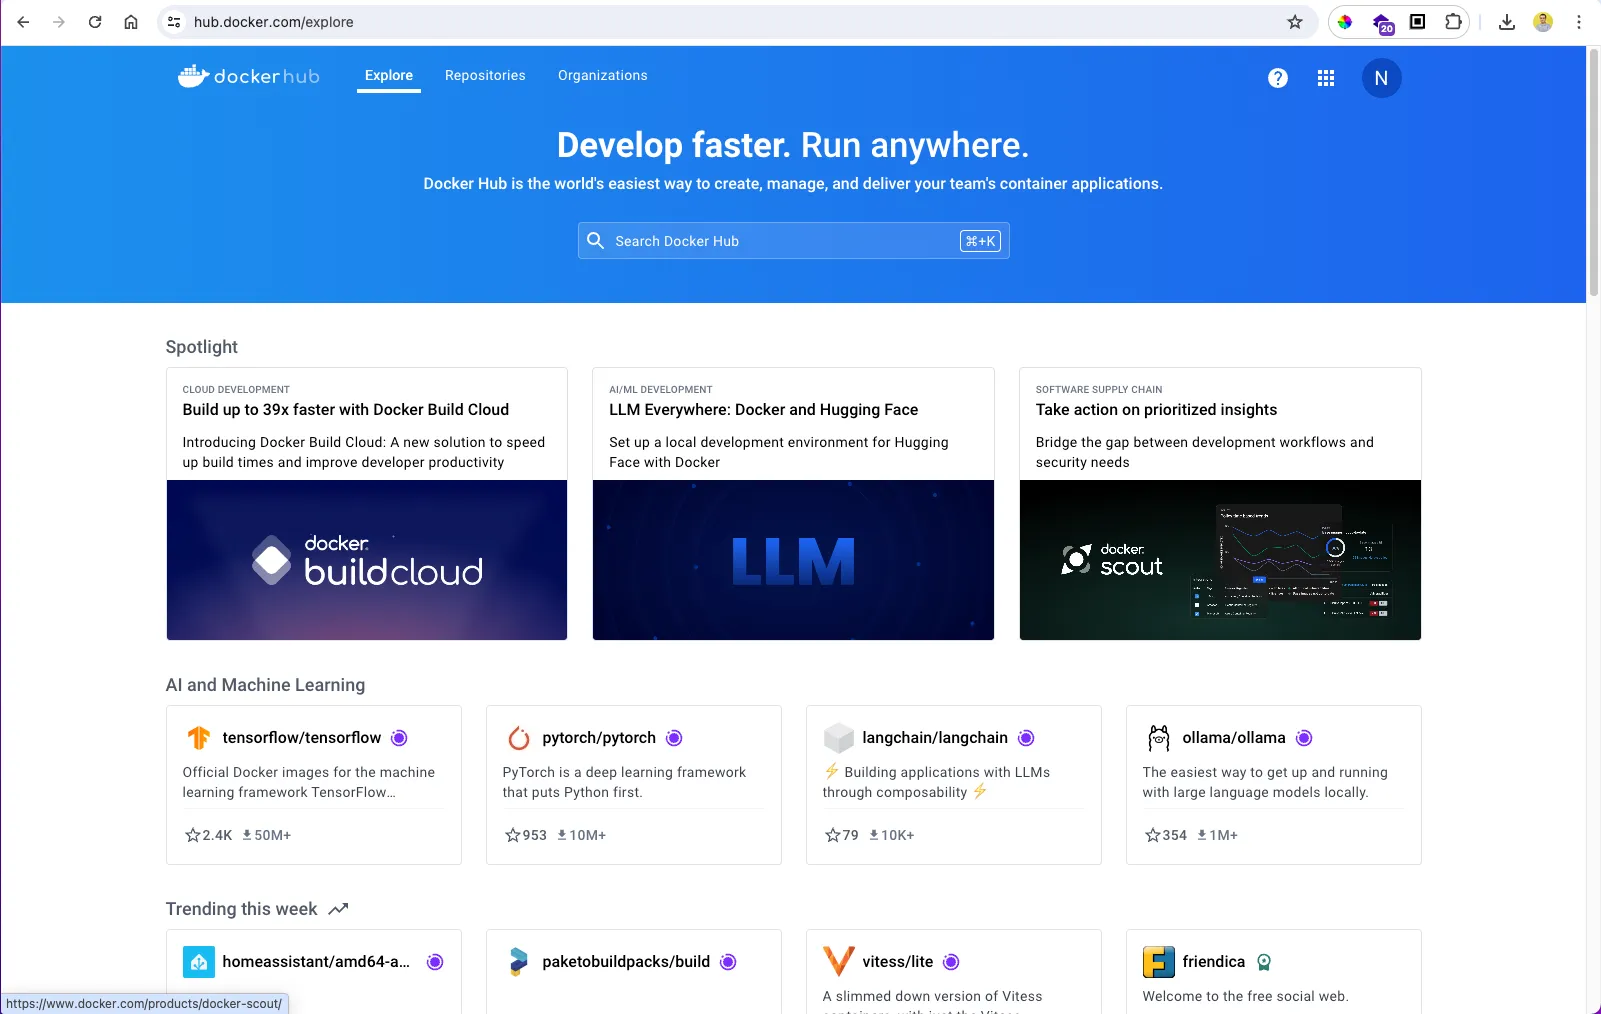1601x1014 pixels.
Task: Switch to the Explore tab
Action: click(x=389, y=76)
